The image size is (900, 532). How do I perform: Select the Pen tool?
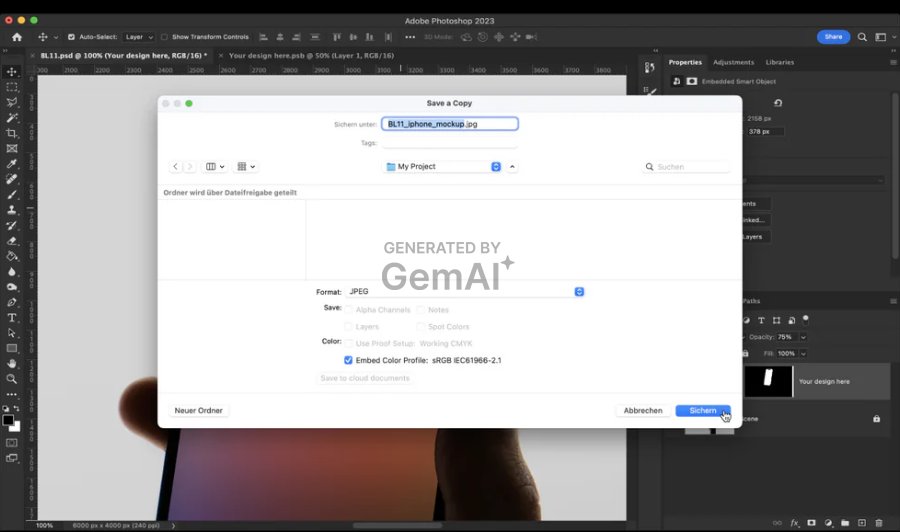pos(11,302)
